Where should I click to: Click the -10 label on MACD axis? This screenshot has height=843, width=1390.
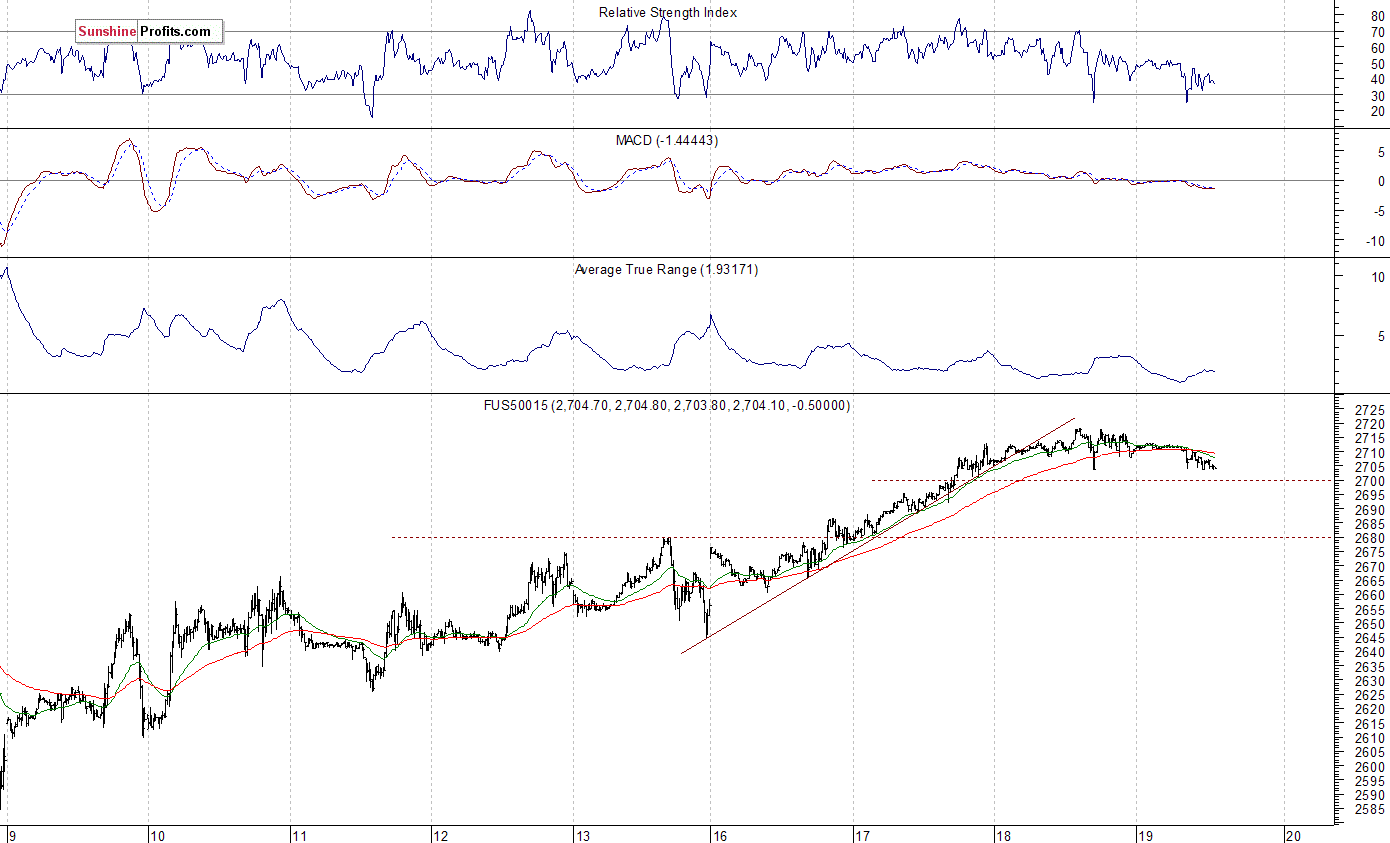click(x=1376, y=241)
